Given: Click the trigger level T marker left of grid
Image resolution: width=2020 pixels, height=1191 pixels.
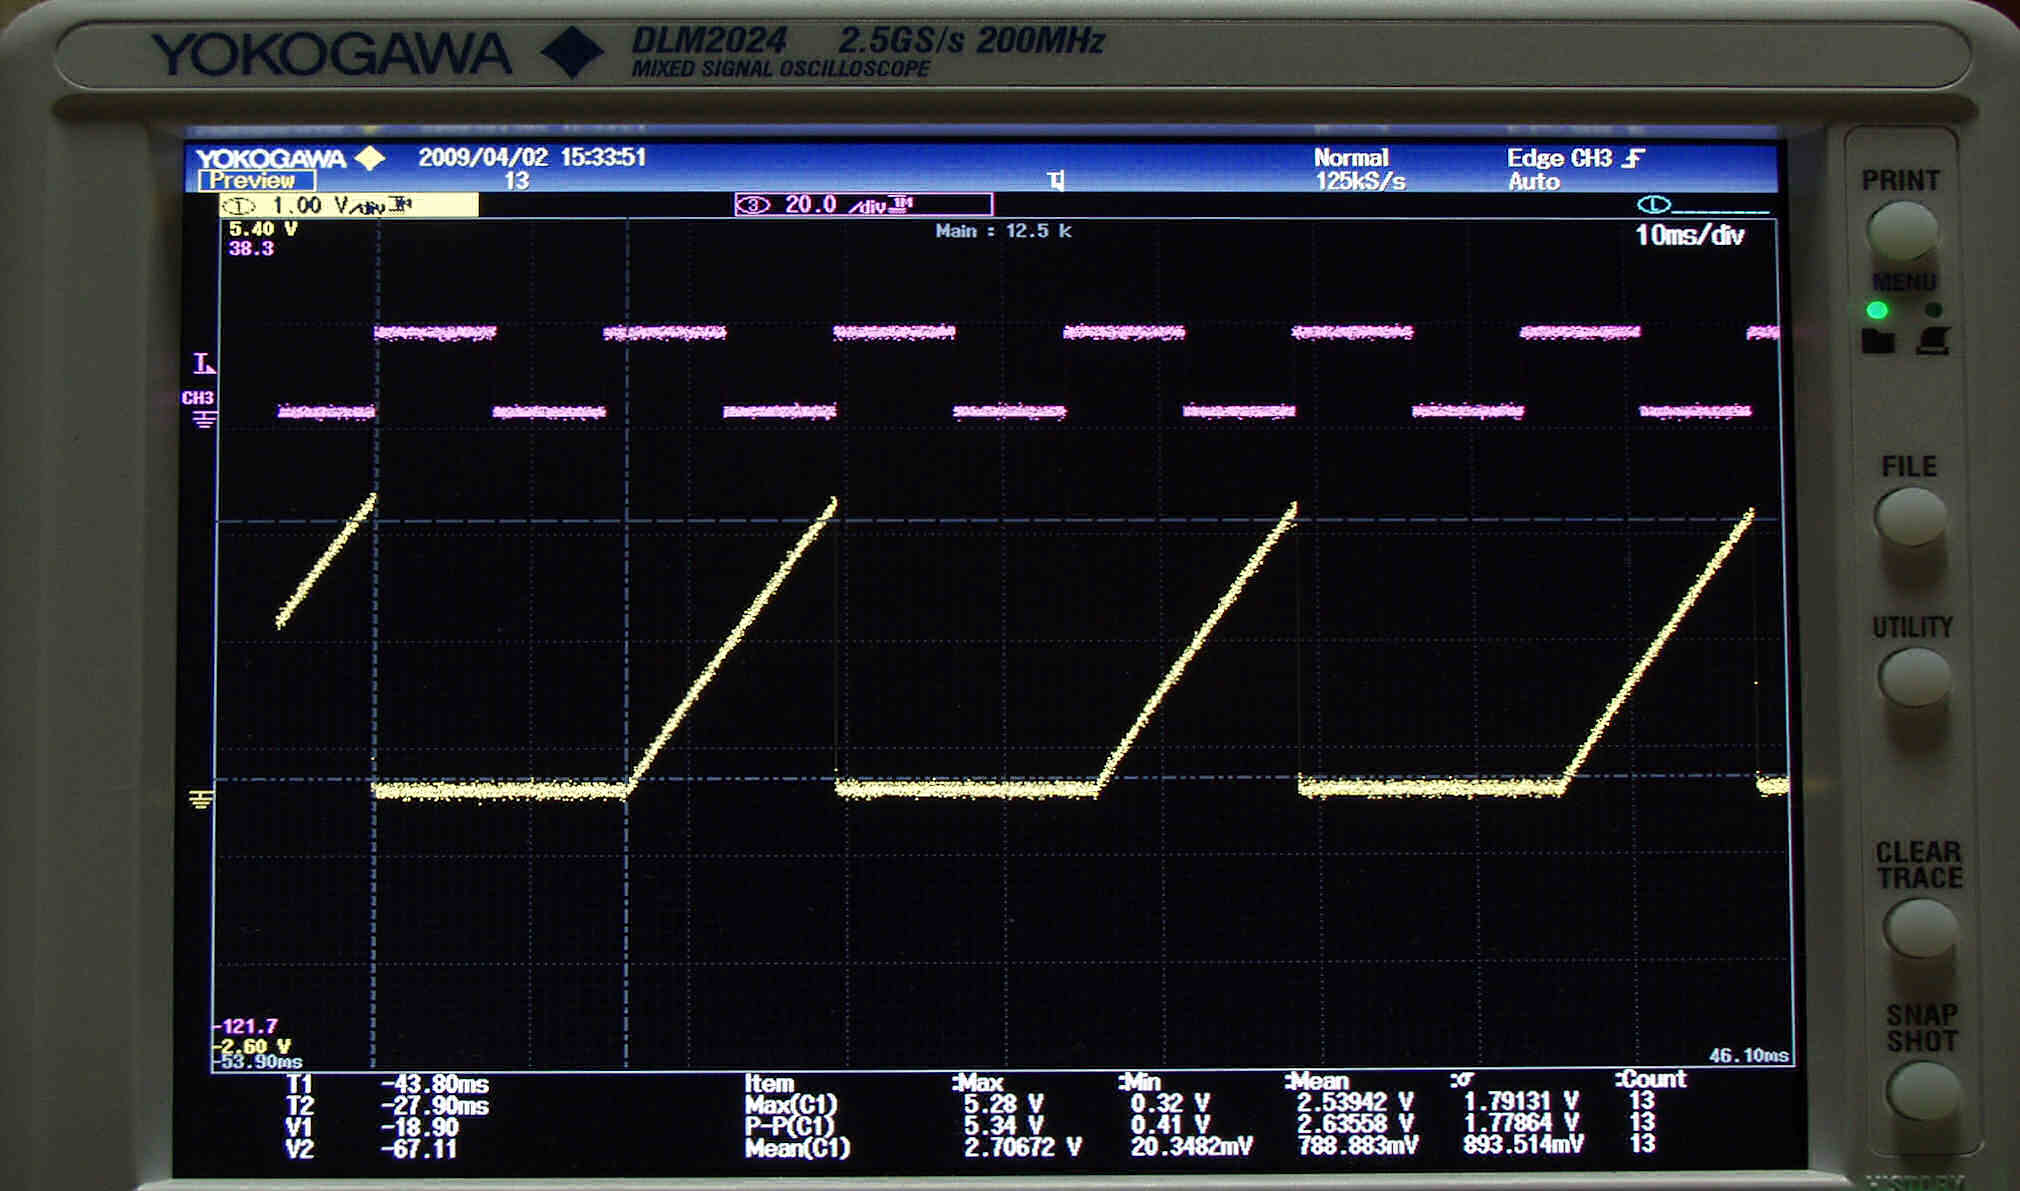Looking at the screenshot, I should click(203, 363).
